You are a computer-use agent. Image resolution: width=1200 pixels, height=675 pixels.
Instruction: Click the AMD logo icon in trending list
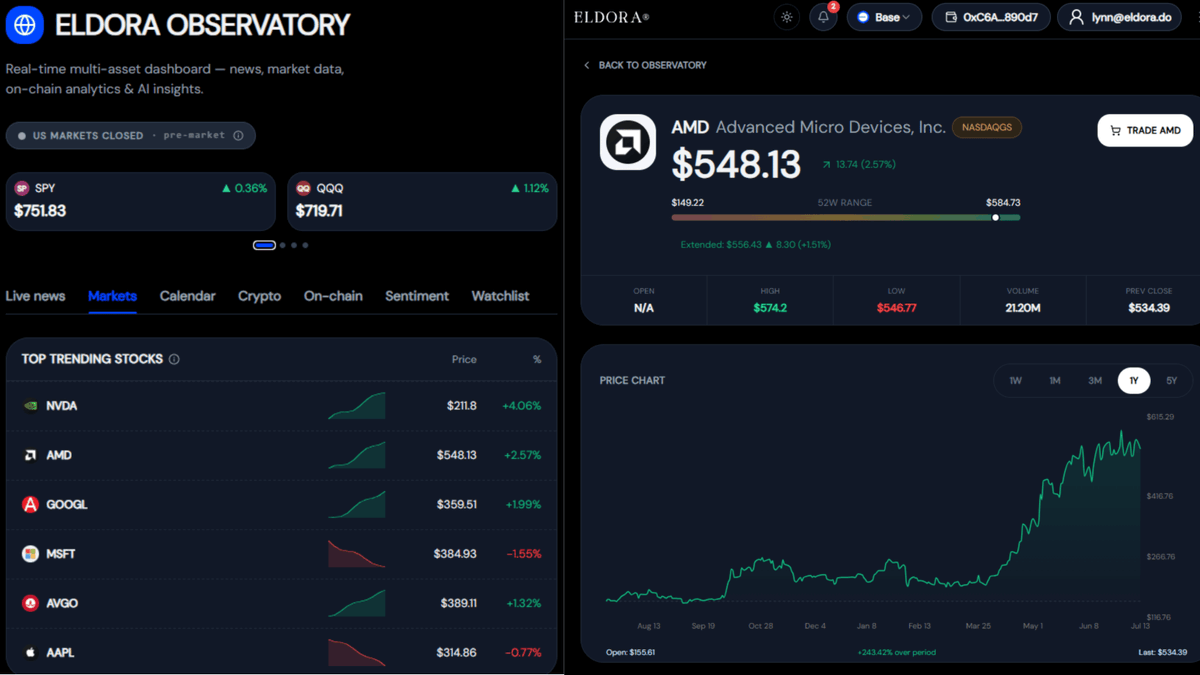pos(30,455)
